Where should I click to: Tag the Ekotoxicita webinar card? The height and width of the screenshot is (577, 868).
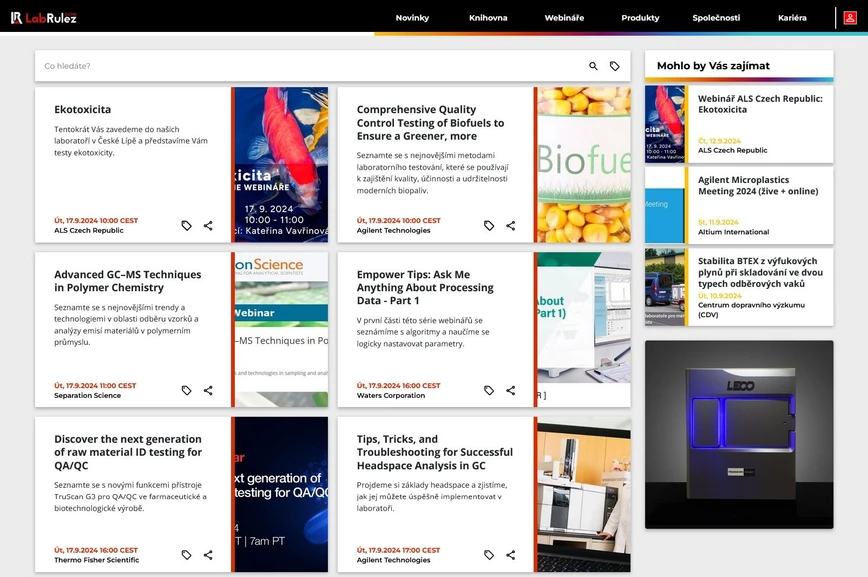point(186,226)
